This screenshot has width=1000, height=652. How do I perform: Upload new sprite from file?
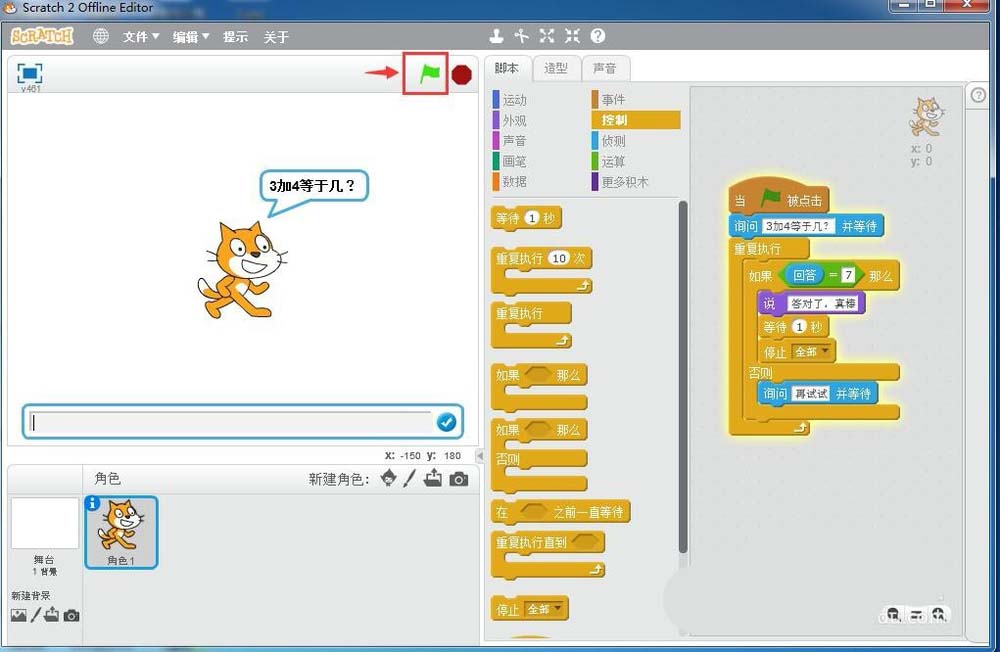pos(433,478)
